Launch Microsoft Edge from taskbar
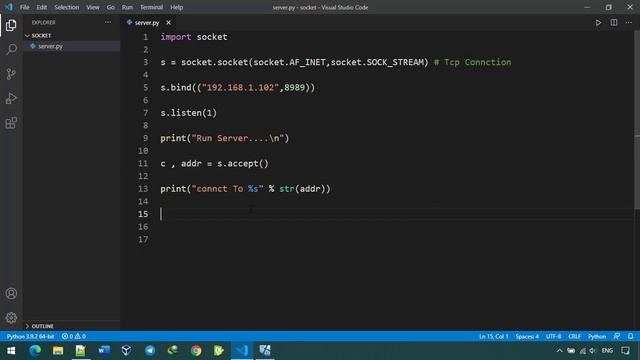Screen dimensions: 640x360 click(35, 351)
